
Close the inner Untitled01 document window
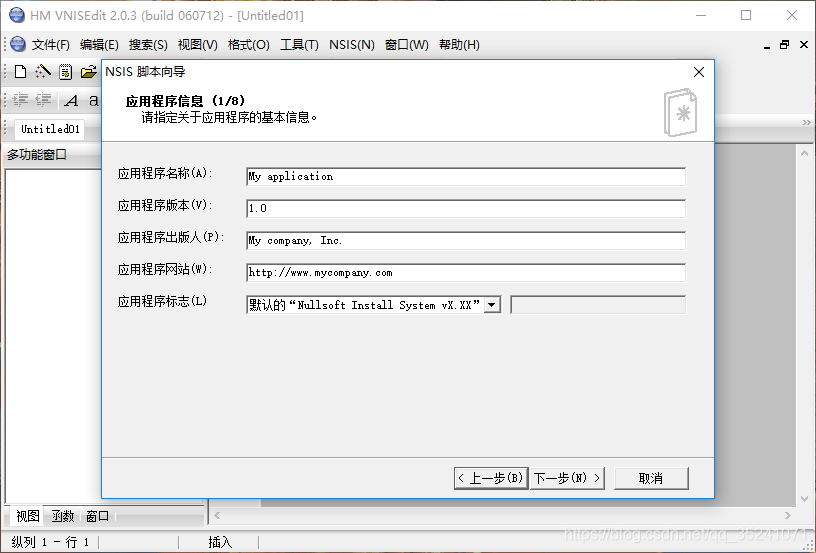click(x=804, y=45)
